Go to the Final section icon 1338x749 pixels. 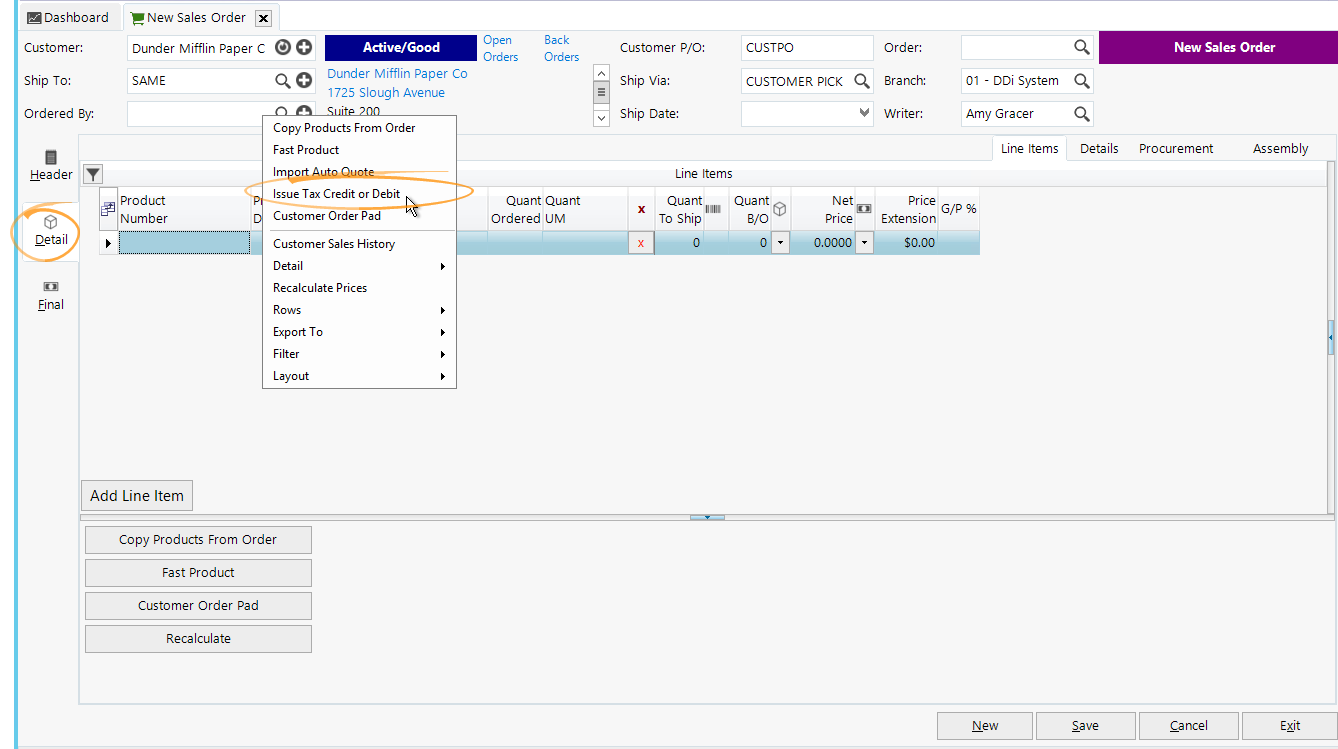coord(51,295)
